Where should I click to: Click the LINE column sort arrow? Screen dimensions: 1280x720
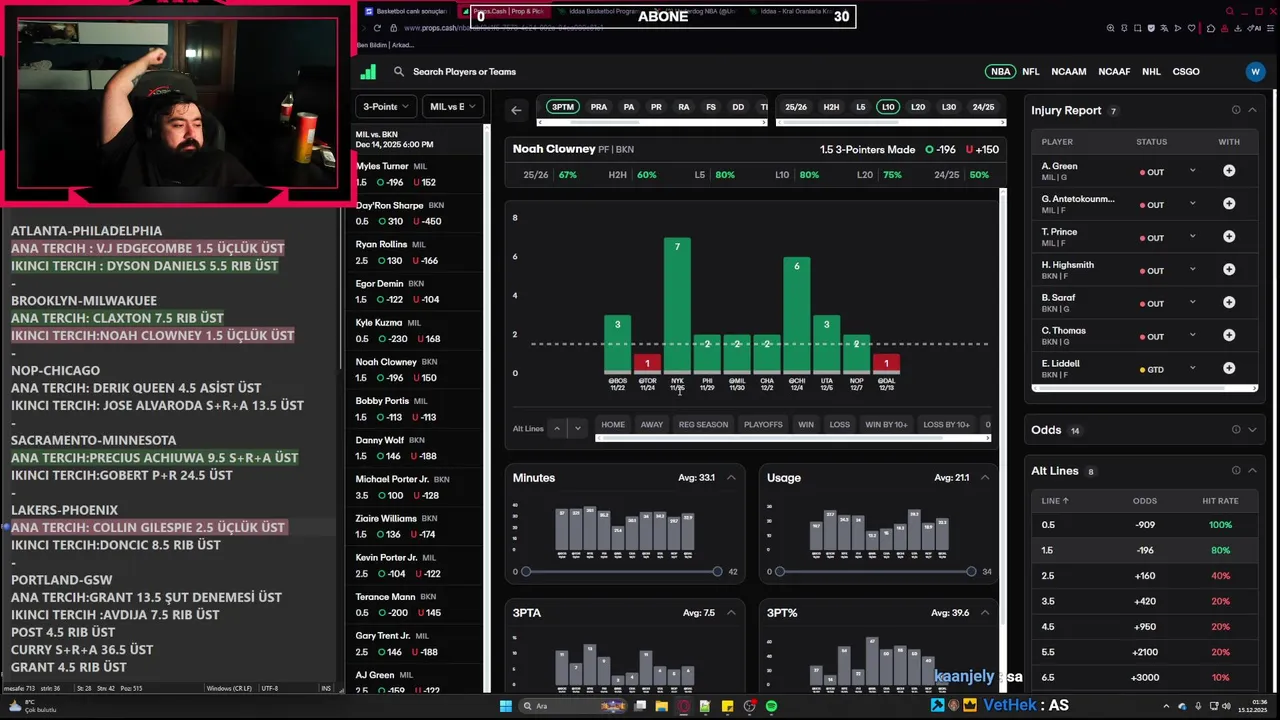click(x=1066, y=501)
